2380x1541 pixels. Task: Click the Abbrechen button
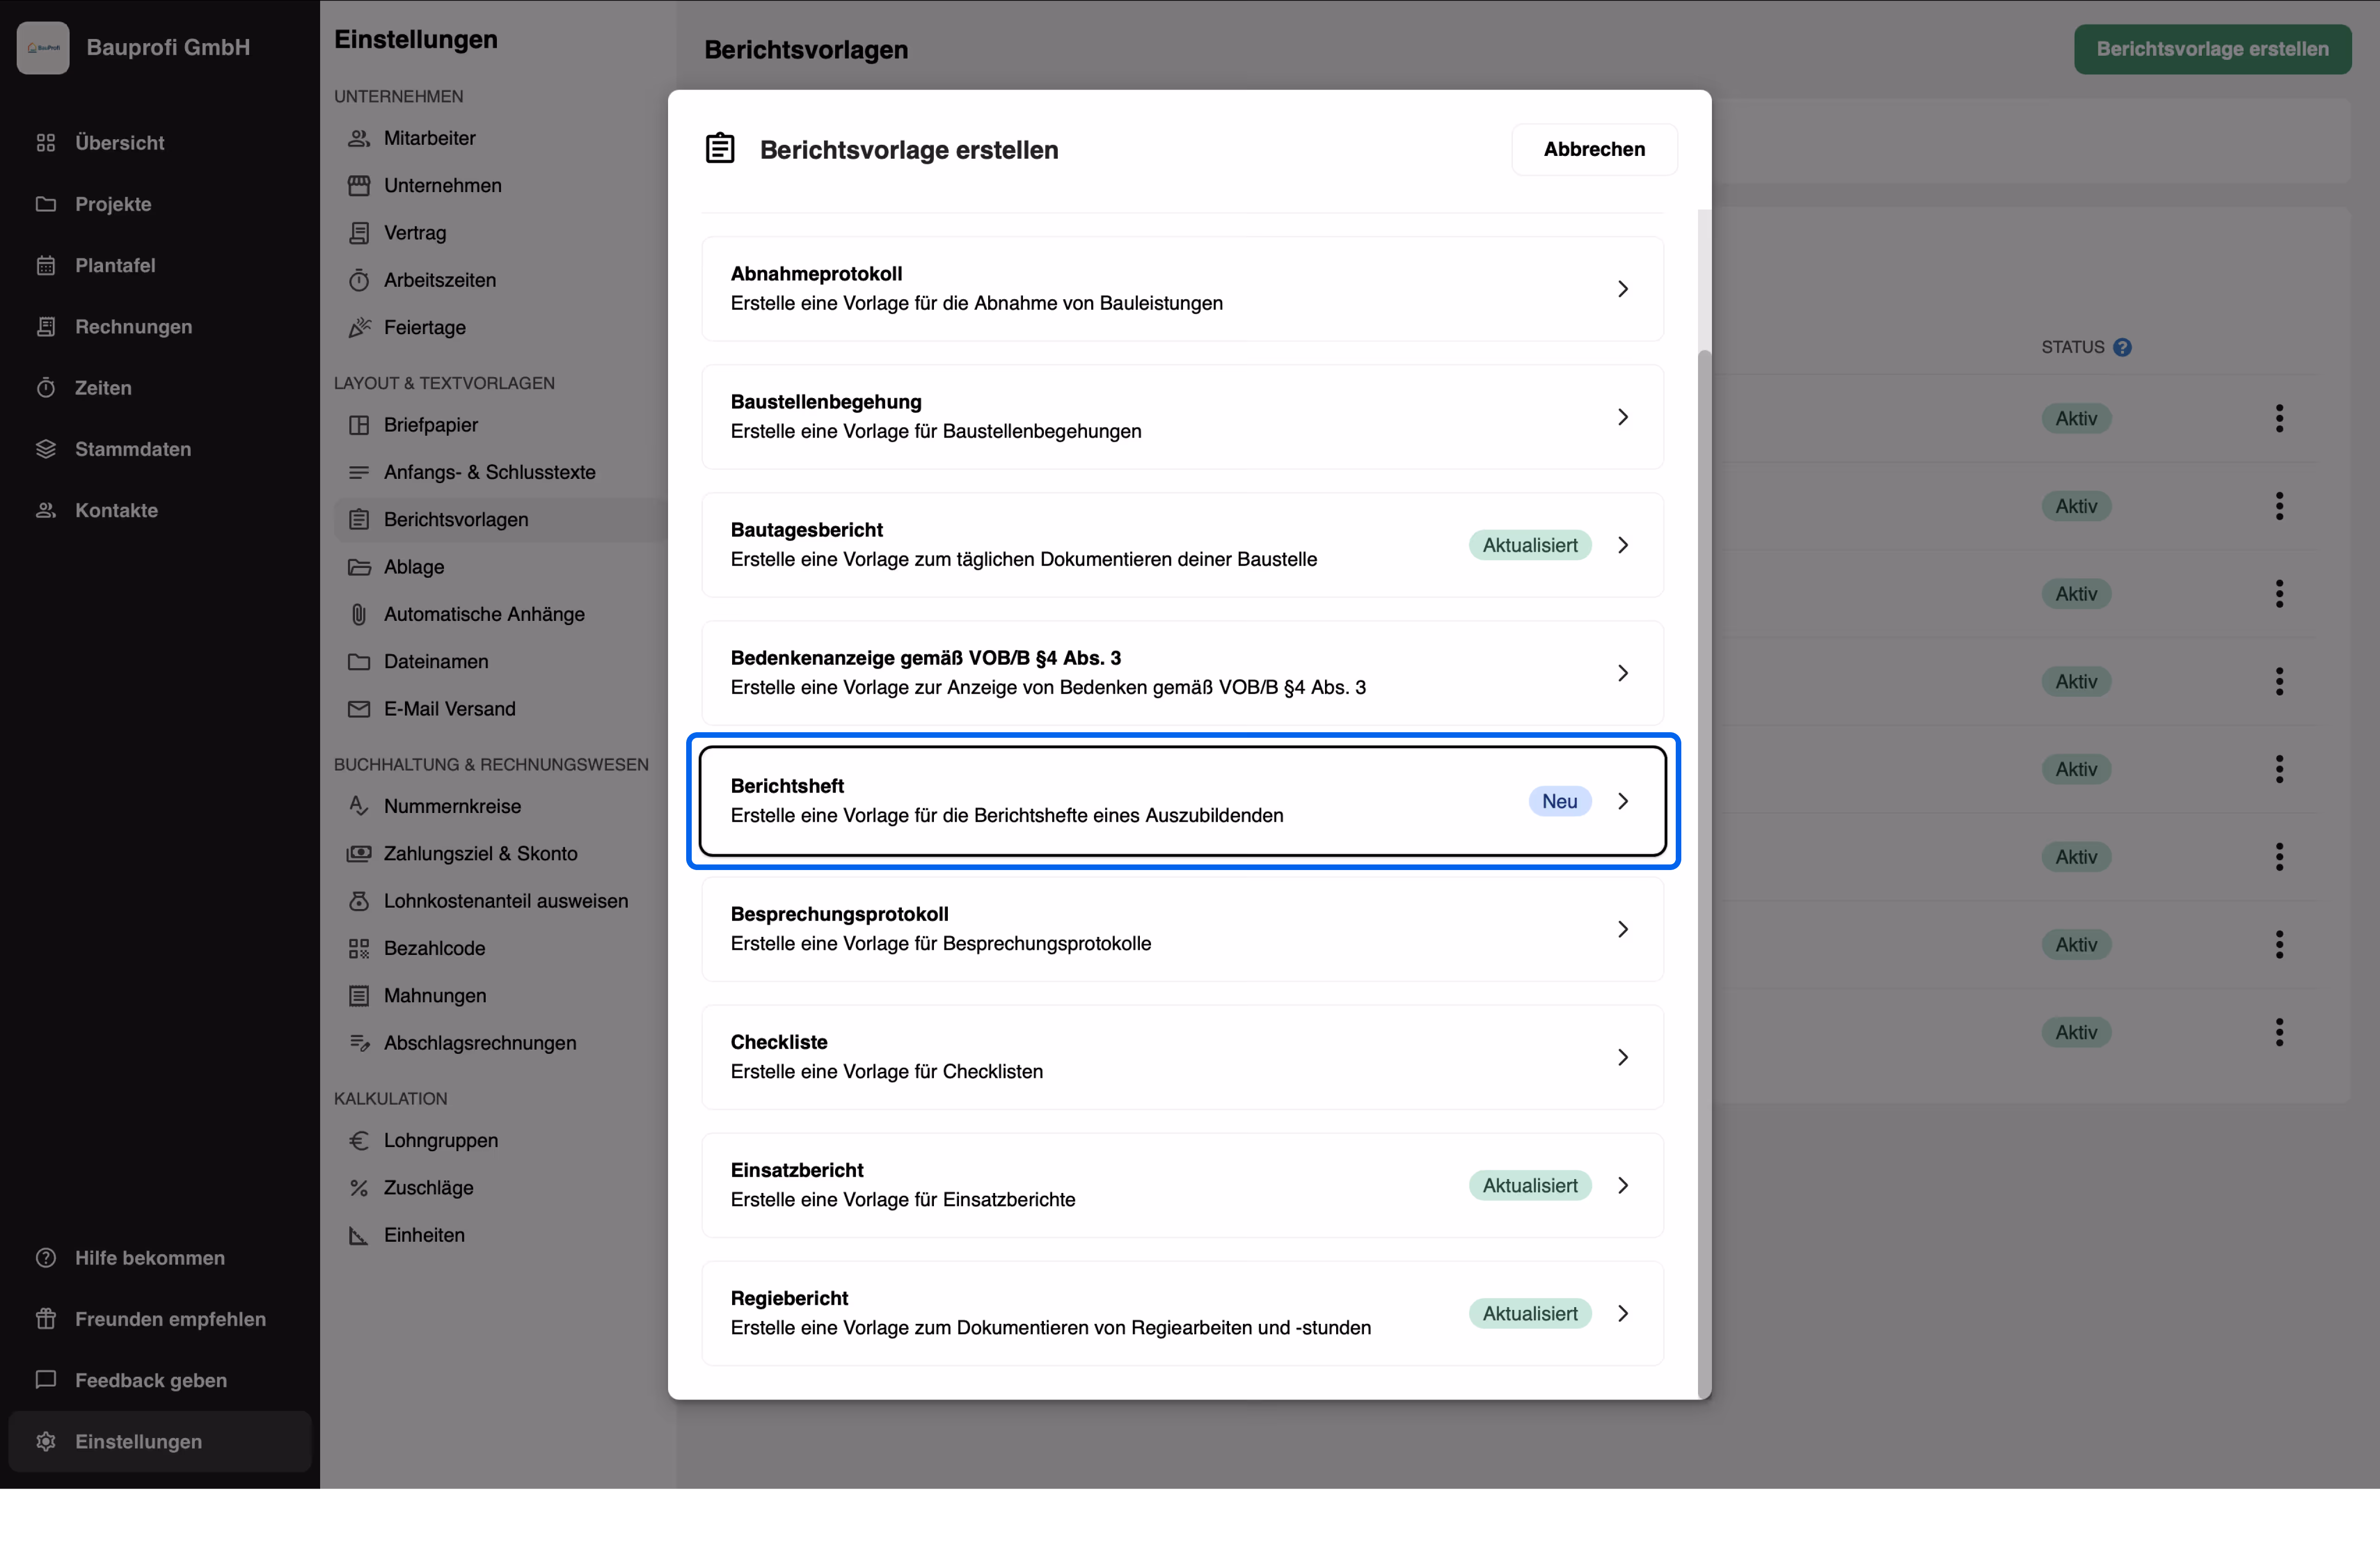click(x=1594, y=149)
